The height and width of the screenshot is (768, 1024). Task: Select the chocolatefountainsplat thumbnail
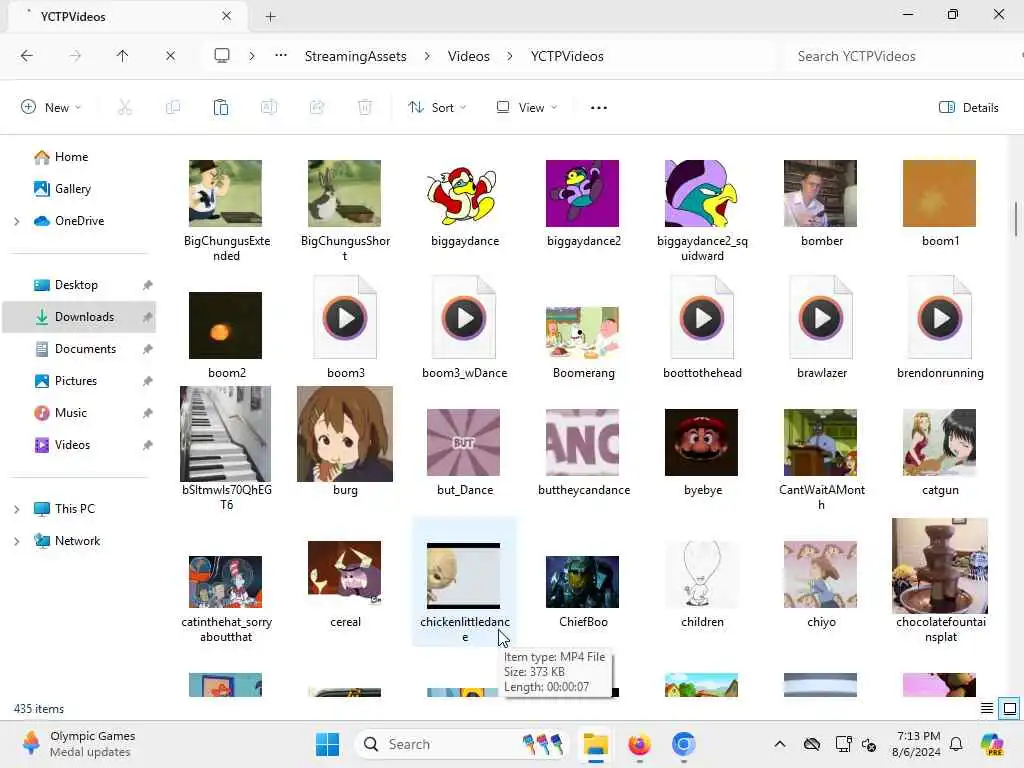pos(940,566)
